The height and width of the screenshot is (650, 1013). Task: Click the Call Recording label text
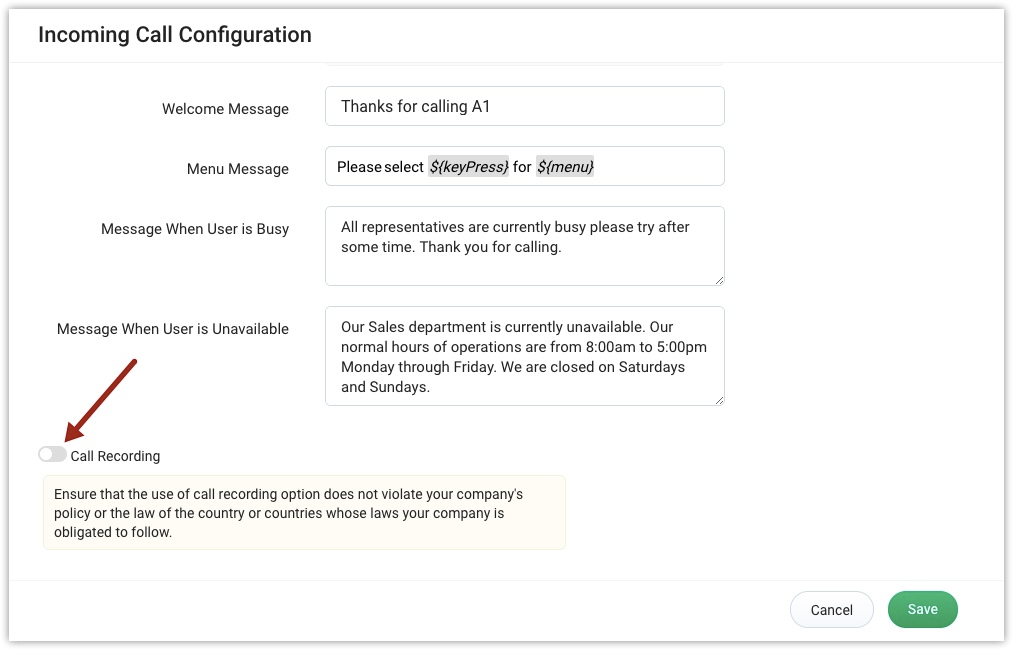click(115, 456)
